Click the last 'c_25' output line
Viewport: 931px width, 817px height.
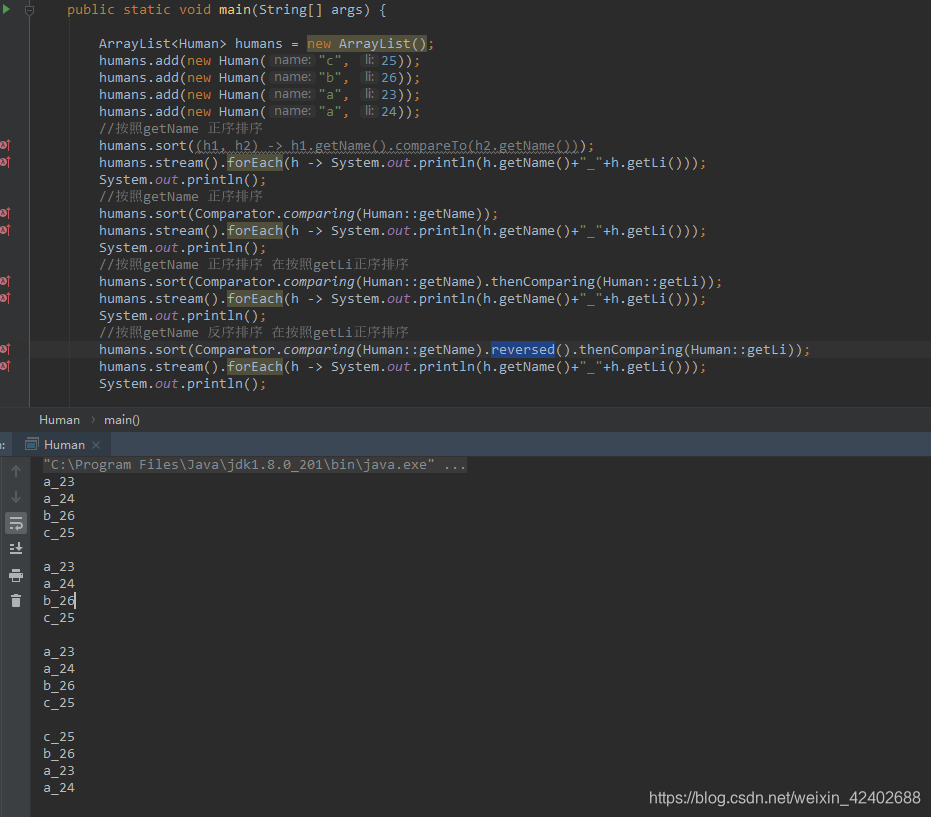click(59, 737)
